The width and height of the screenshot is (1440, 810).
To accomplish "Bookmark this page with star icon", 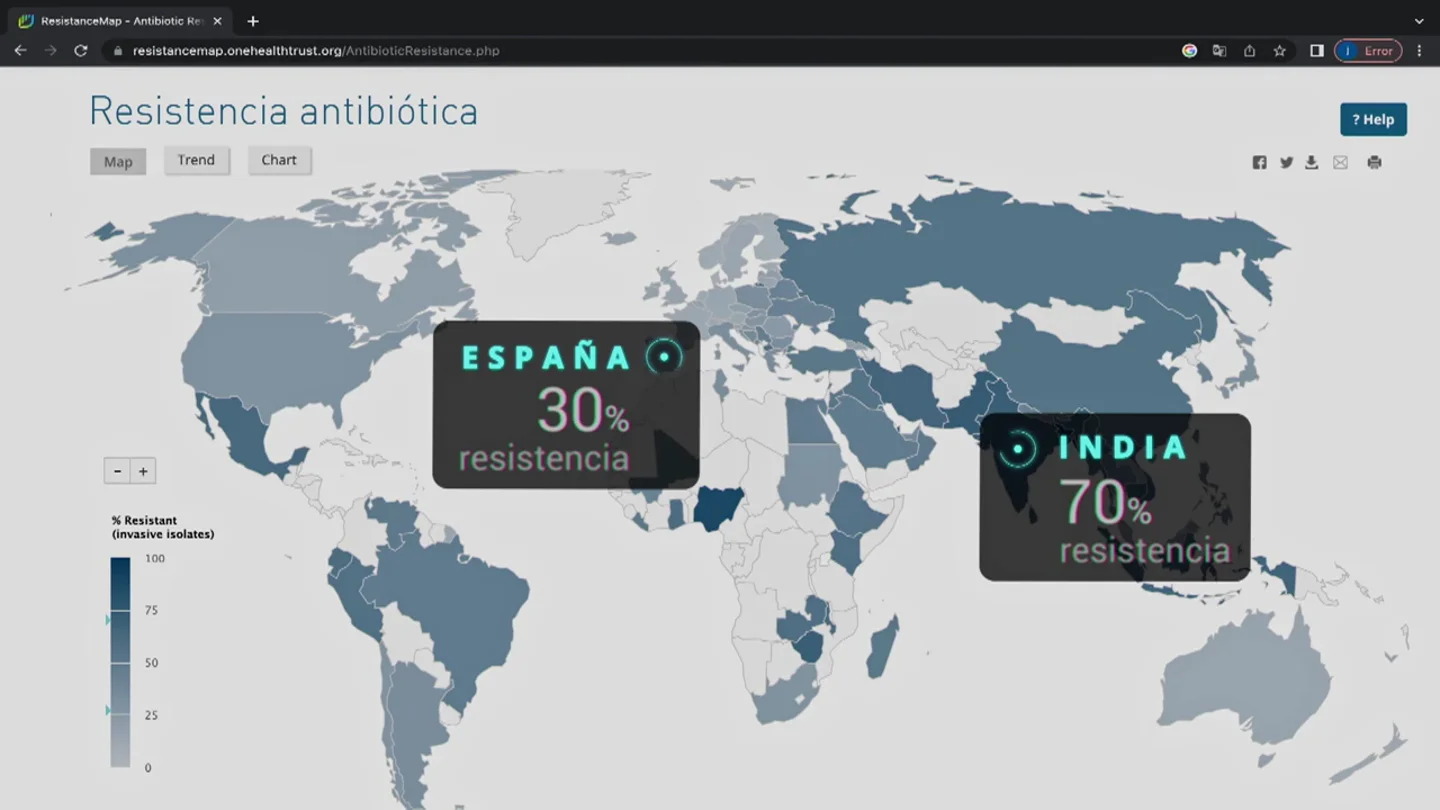I will click(1279, 50).
